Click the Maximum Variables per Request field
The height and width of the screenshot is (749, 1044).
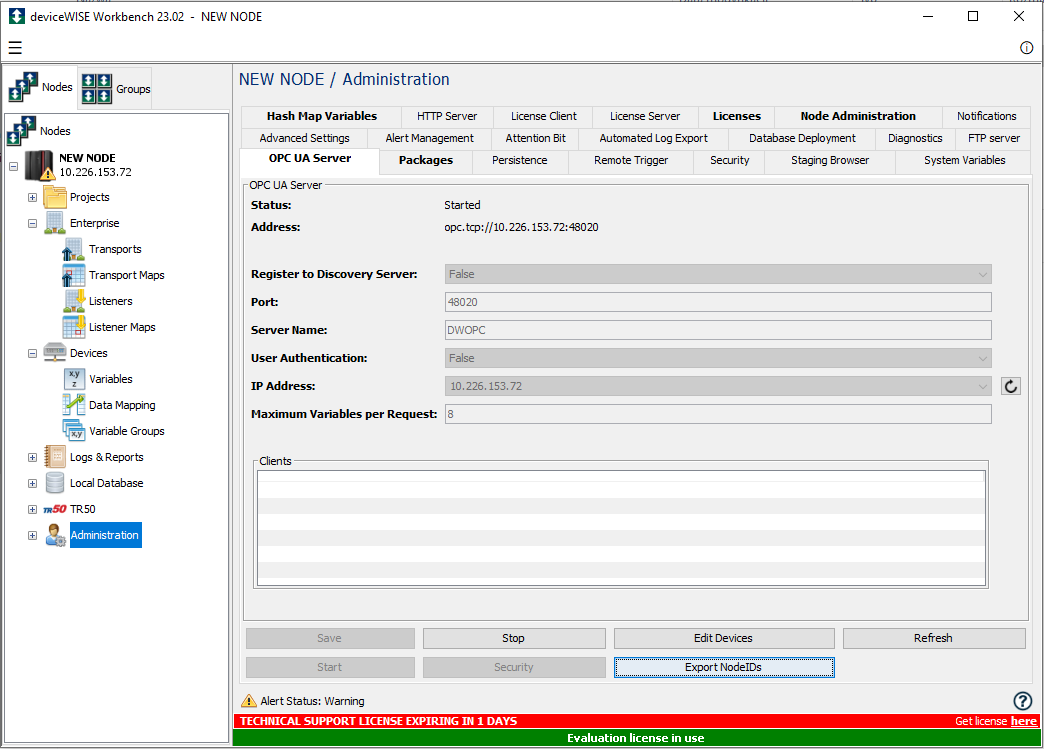[718, 414]
